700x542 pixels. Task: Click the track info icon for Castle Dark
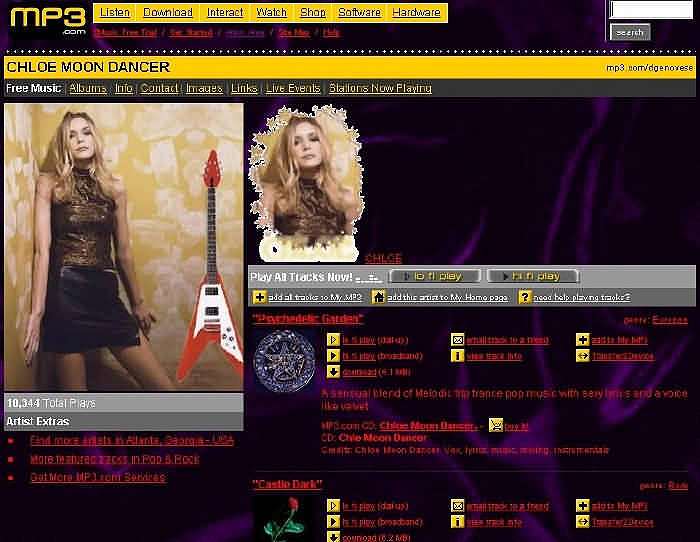[x=458, y=522]
